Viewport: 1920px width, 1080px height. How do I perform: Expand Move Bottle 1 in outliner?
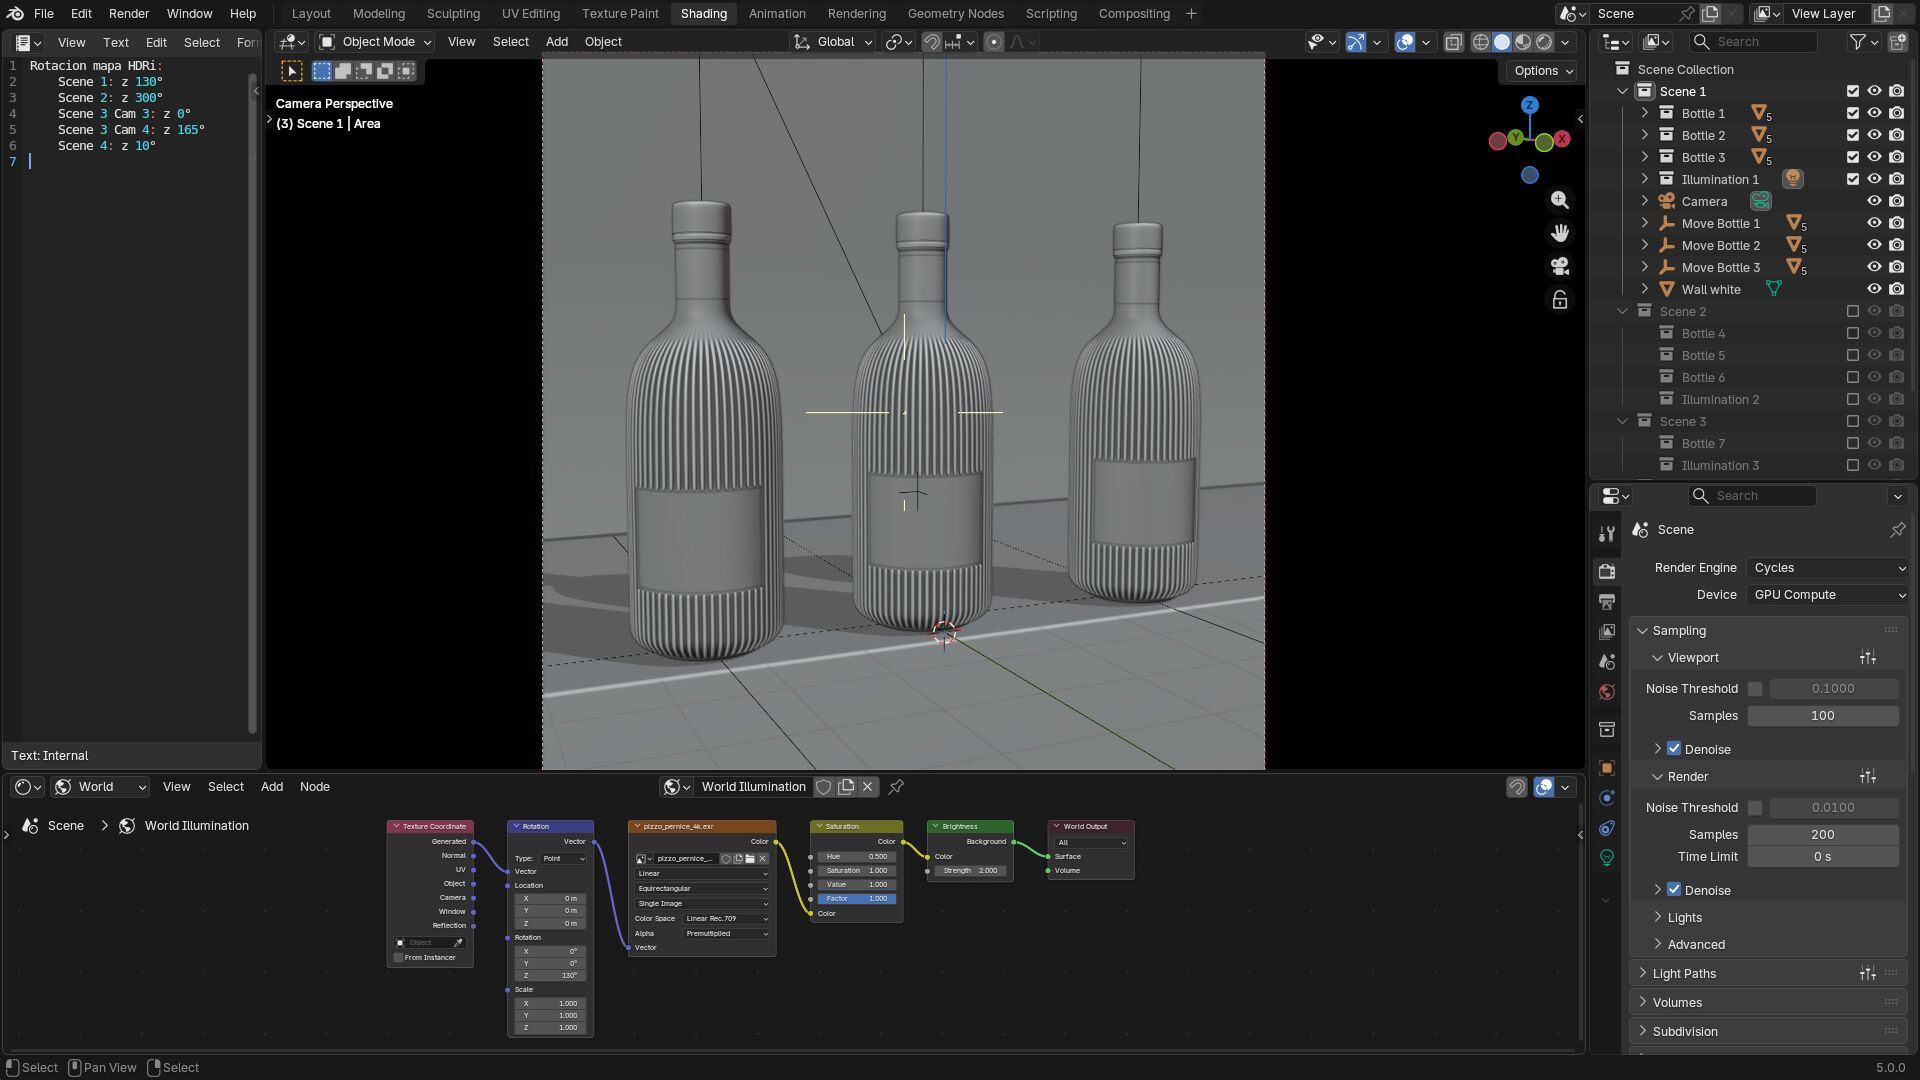pyautogui.click(x=1645, y=224)
